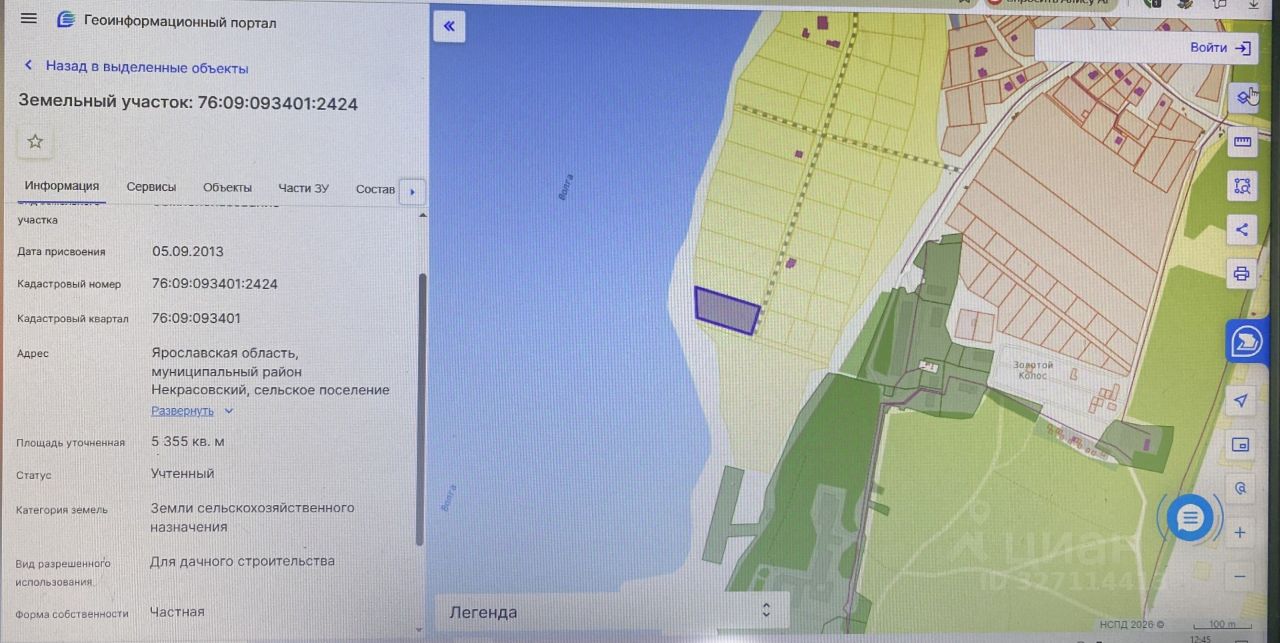Click the ownership value Частная
Image resolution: width=1280 pixels, height=643 pixels.
[177, 612]
